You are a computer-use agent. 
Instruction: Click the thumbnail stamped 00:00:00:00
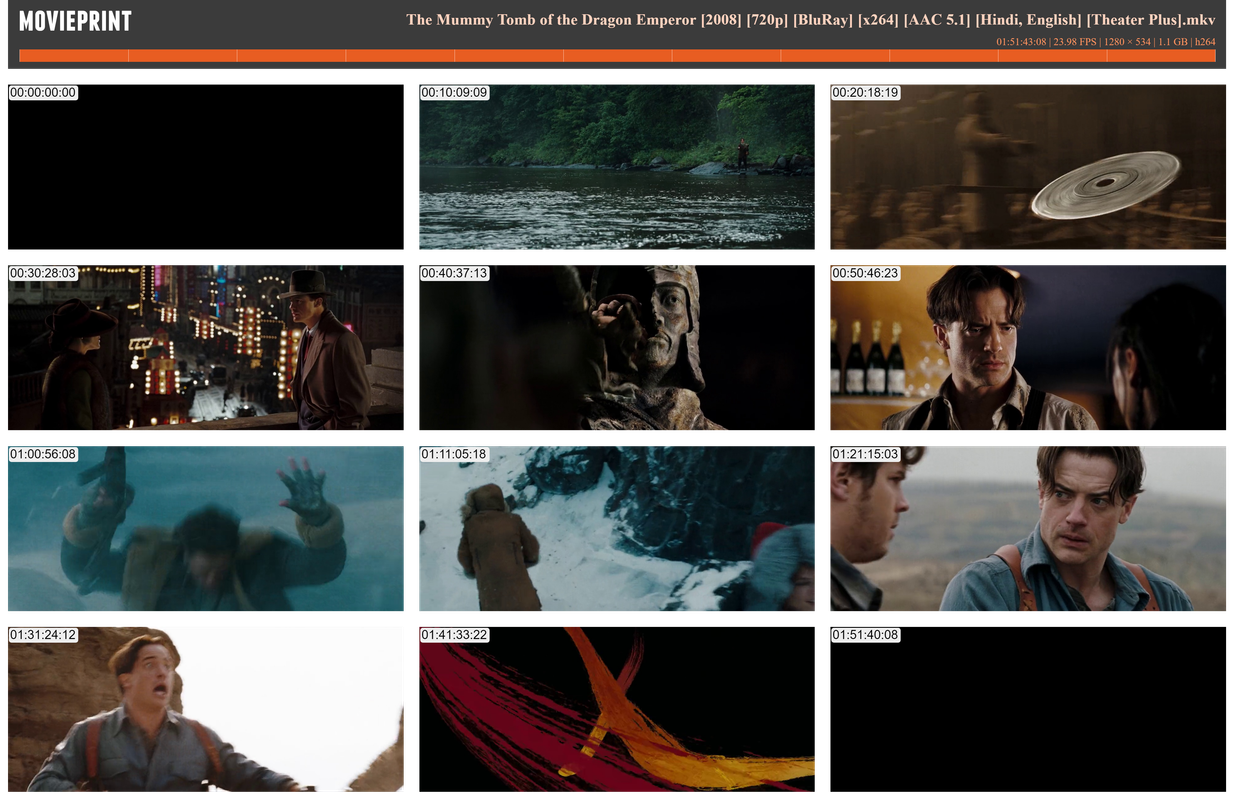click(206, 167)
